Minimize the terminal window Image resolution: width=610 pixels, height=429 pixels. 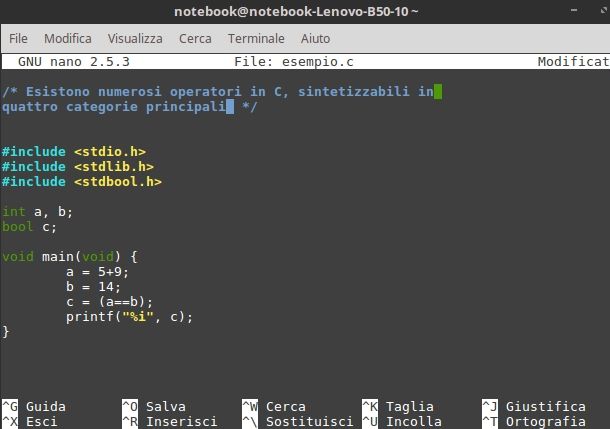point(574,11)
